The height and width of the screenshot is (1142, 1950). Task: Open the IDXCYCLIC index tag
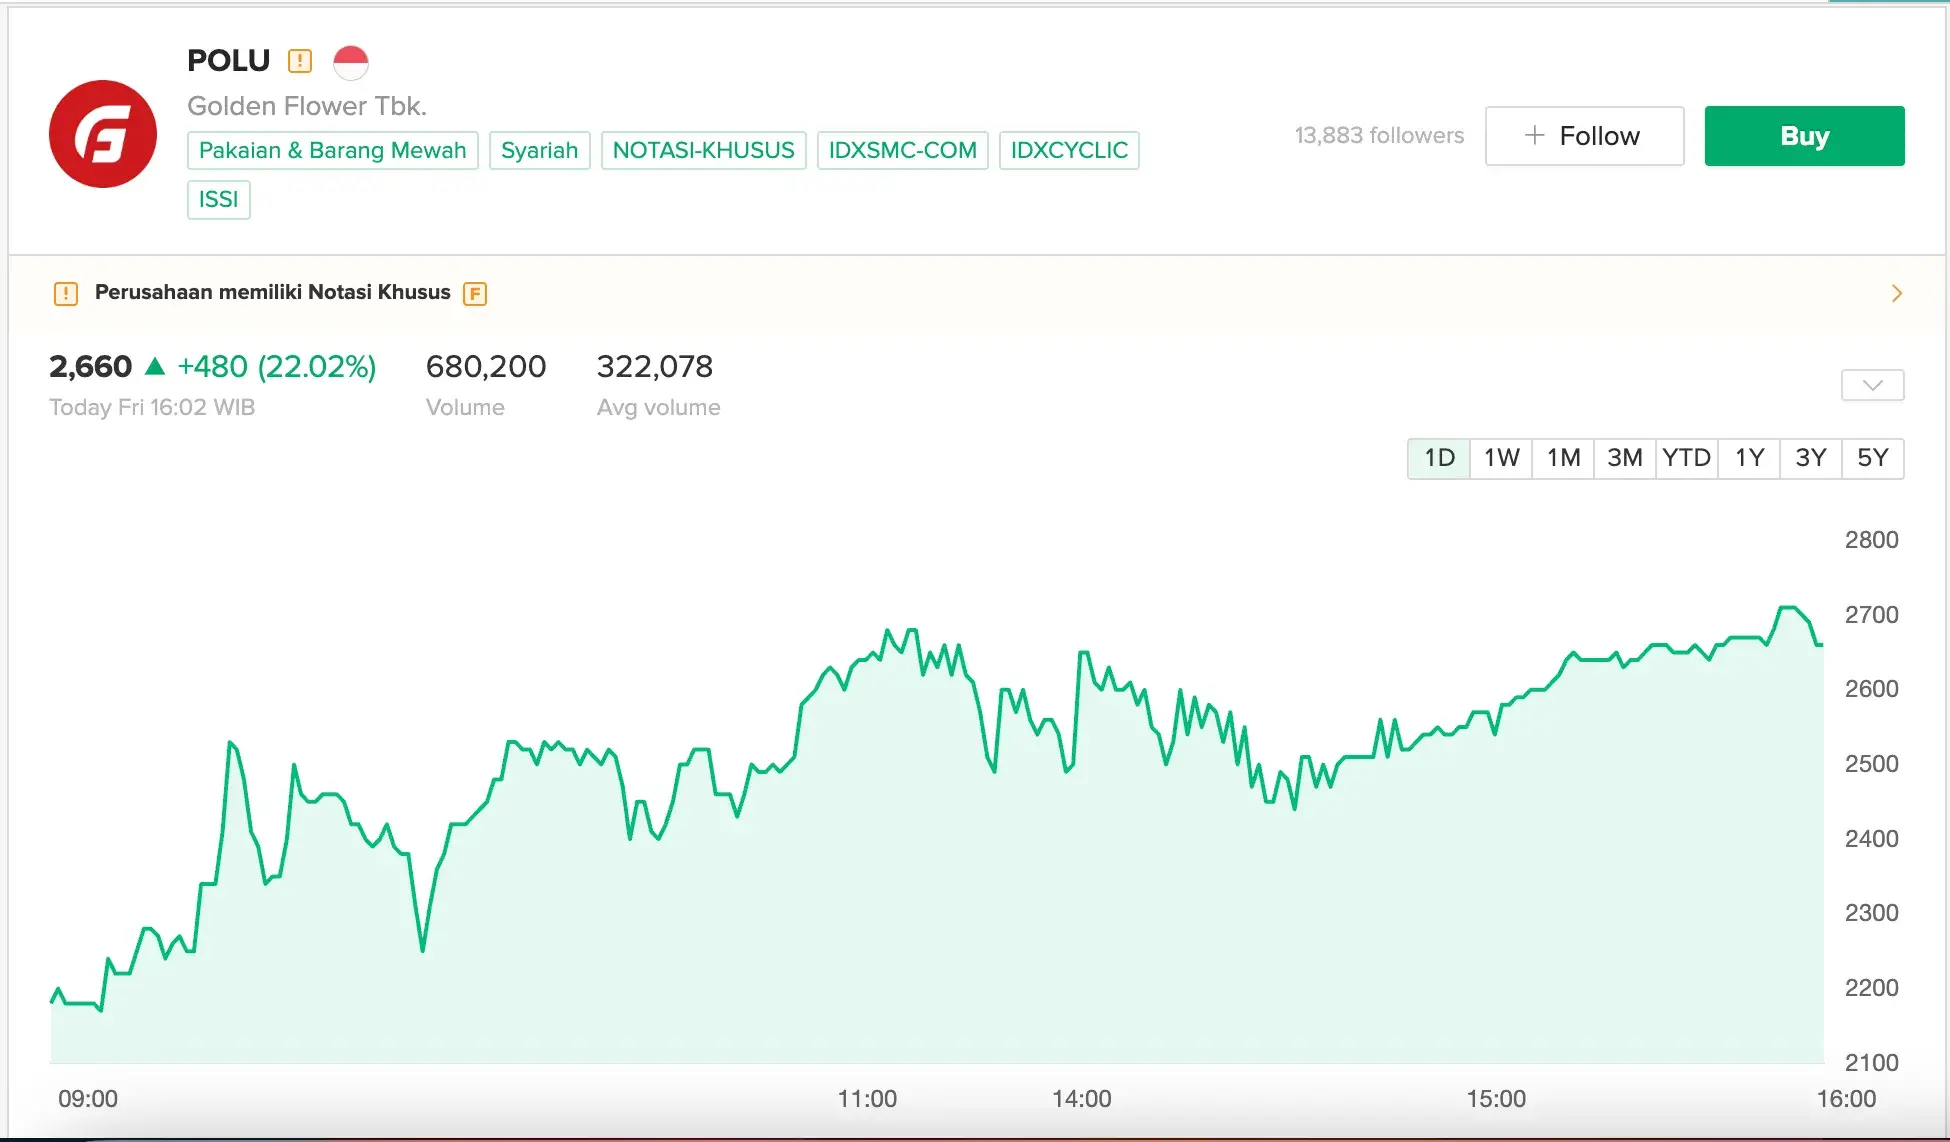pyautogui.click(x=1069, y=150)
